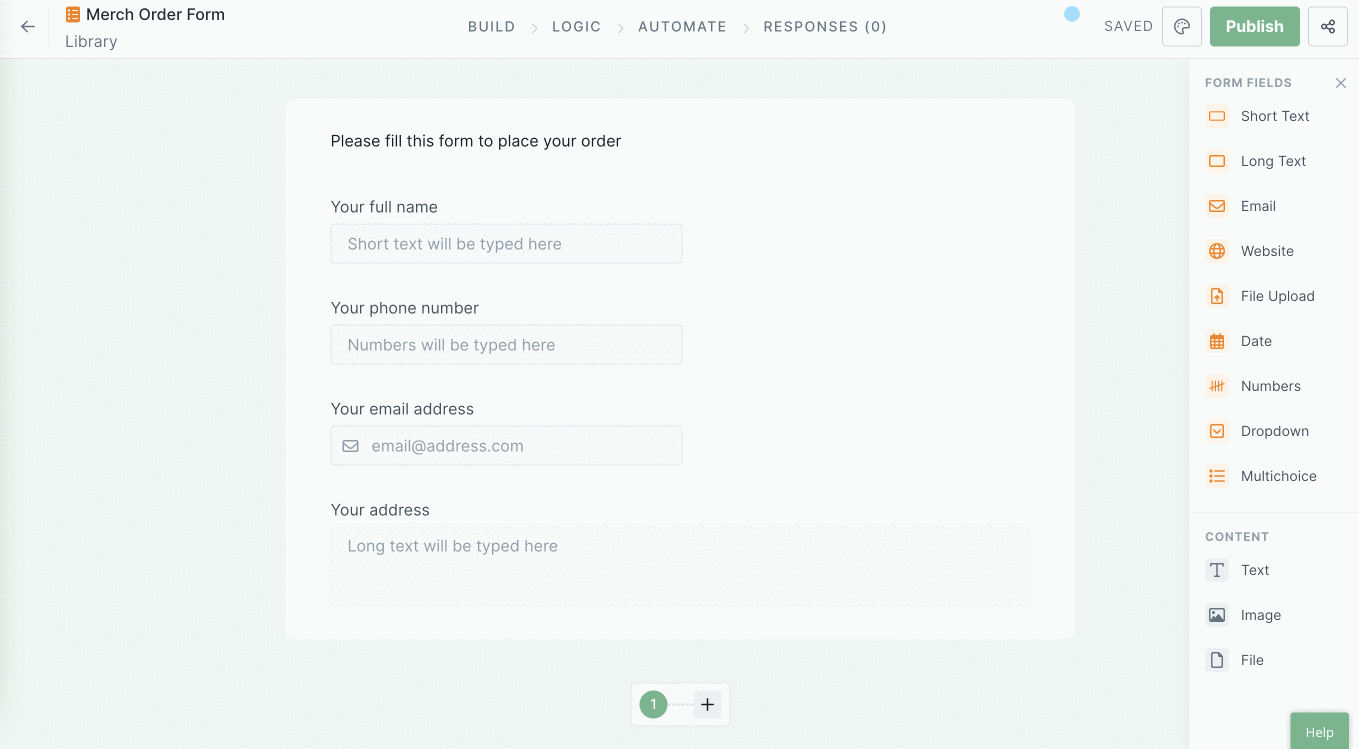Viewport: 1359px width, 749px height.
Task: Open the AUTOMATE section
Action: point(682,27)
